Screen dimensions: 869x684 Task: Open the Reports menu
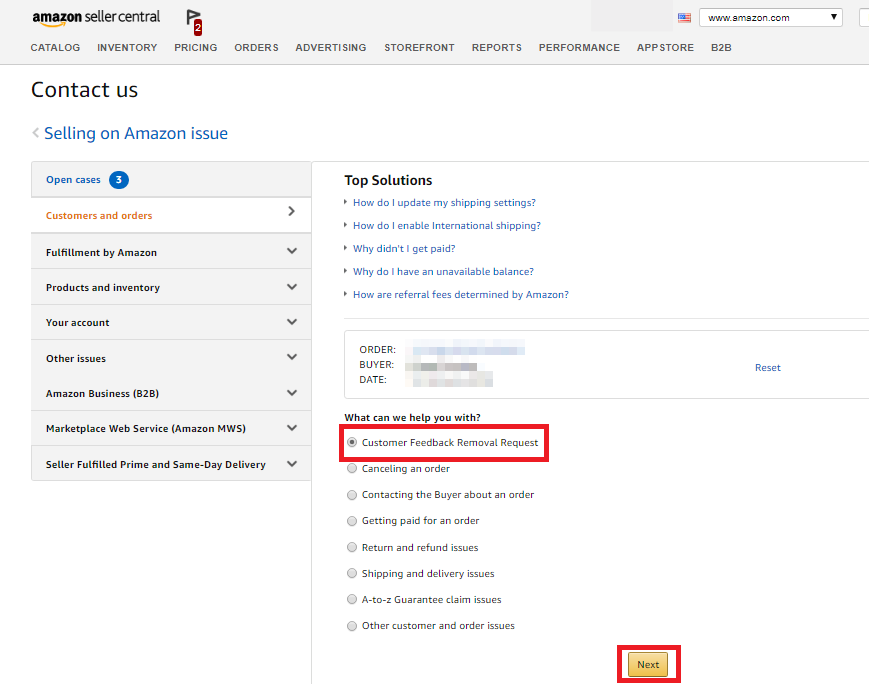(x=497, y=48)
